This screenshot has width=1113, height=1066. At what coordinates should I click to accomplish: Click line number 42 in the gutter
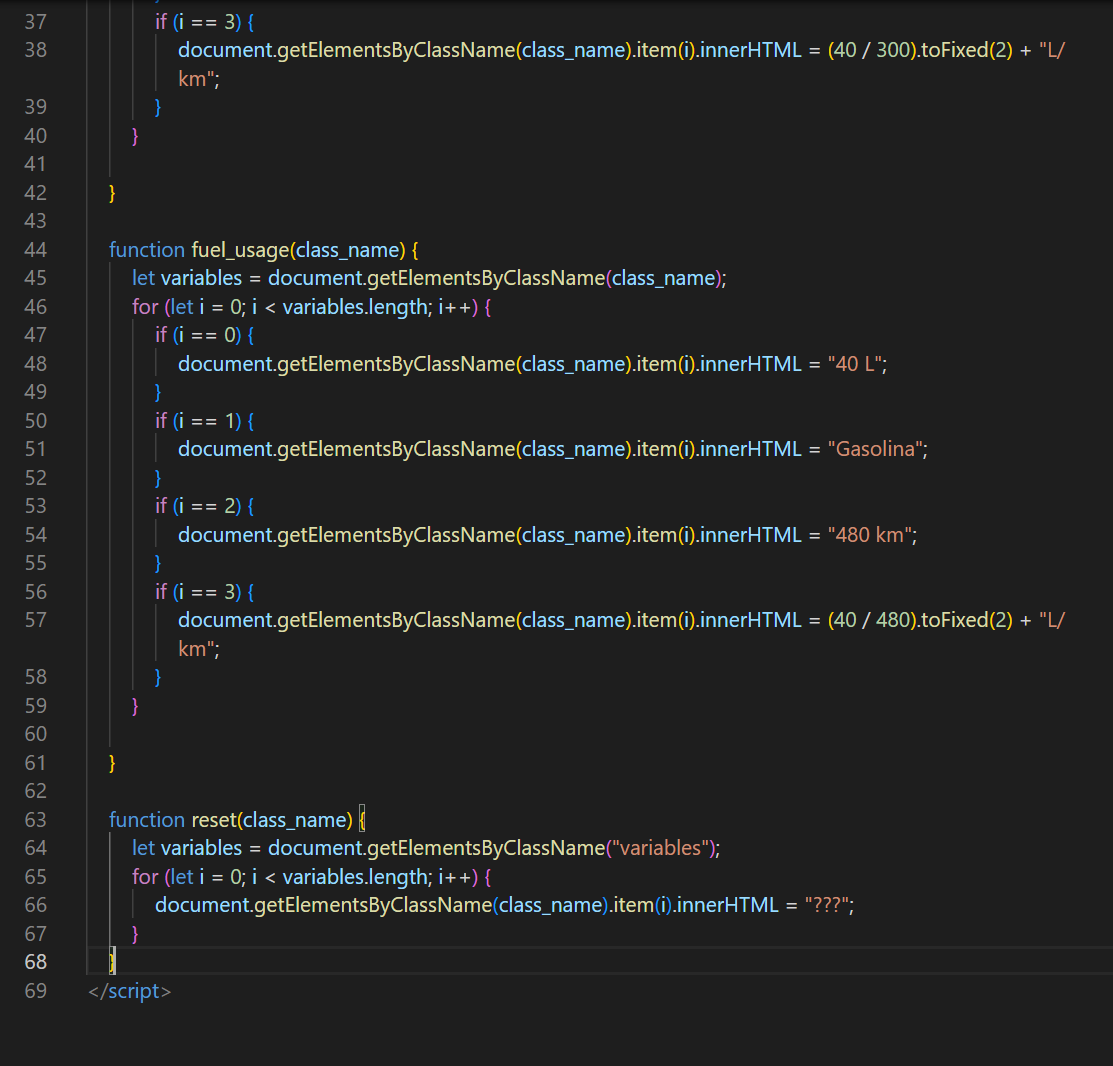(35, 193)
